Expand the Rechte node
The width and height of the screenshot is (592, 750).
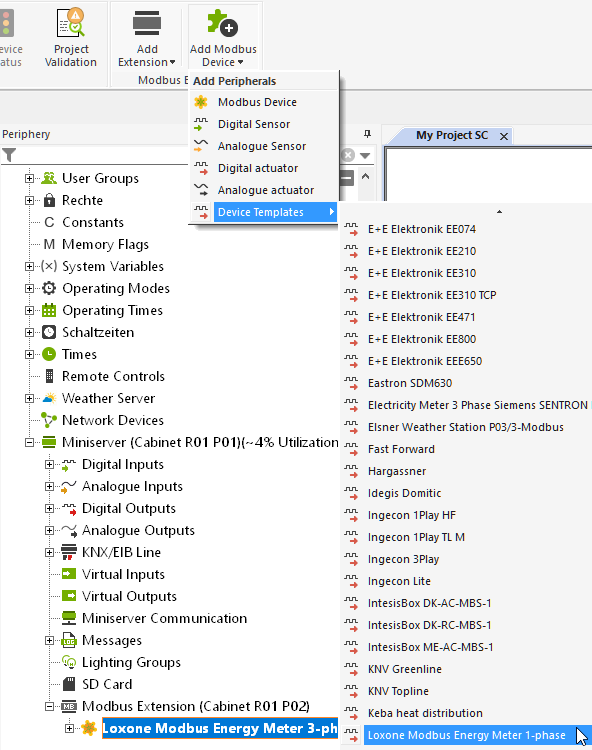[x=29, y=200]
